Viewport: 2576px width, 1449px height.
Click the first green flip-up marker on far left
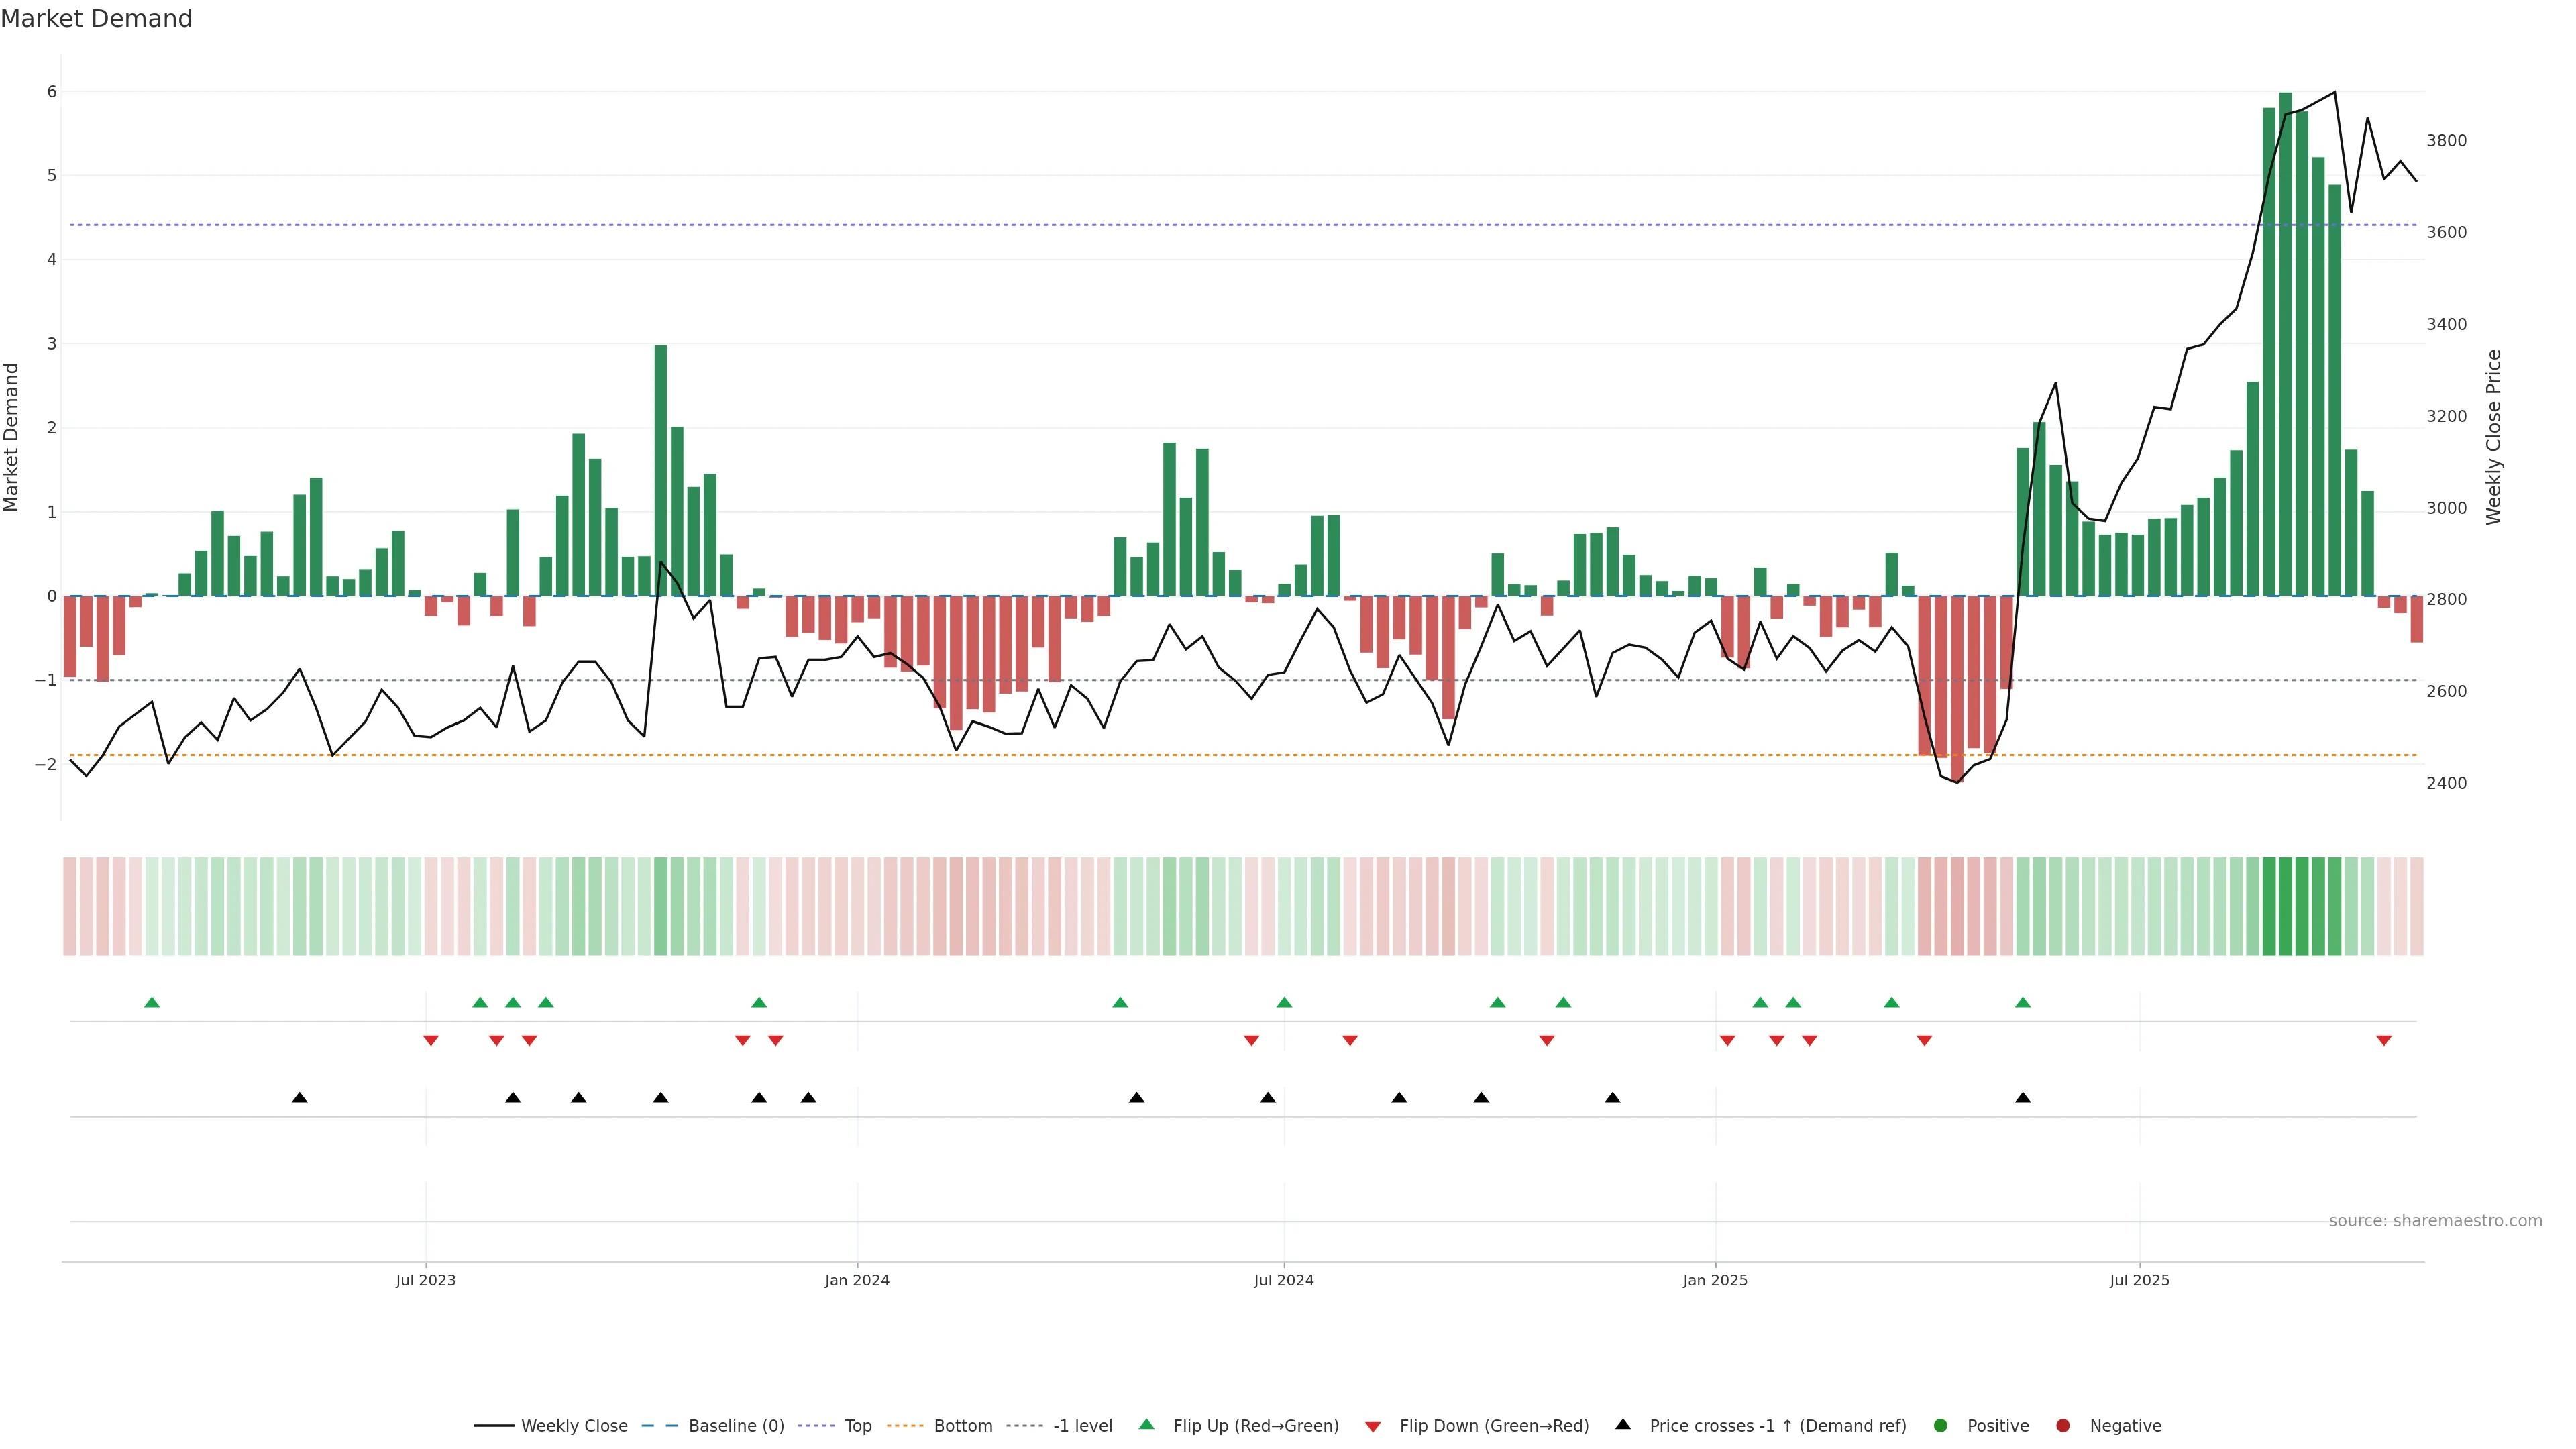[152, 1002]
